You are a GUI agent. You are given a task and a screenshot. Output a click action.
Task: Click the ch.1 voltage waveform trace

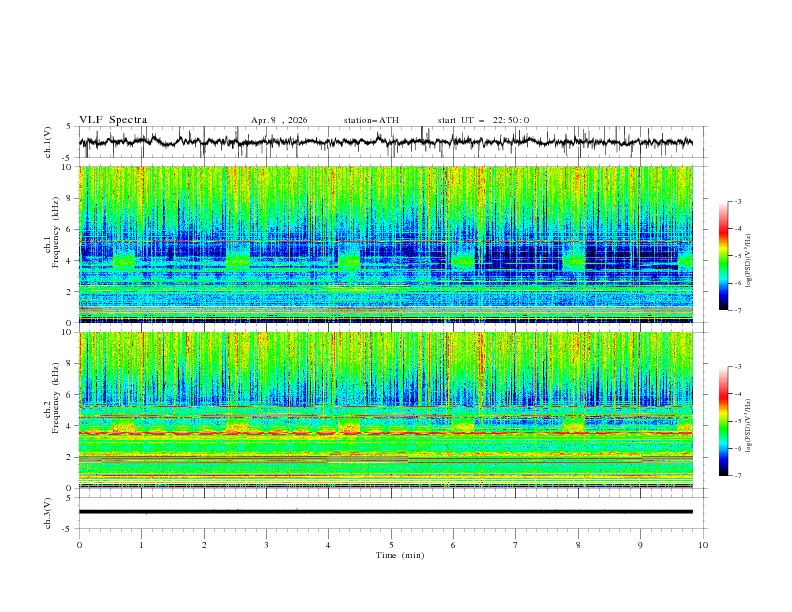click(385, 142)
